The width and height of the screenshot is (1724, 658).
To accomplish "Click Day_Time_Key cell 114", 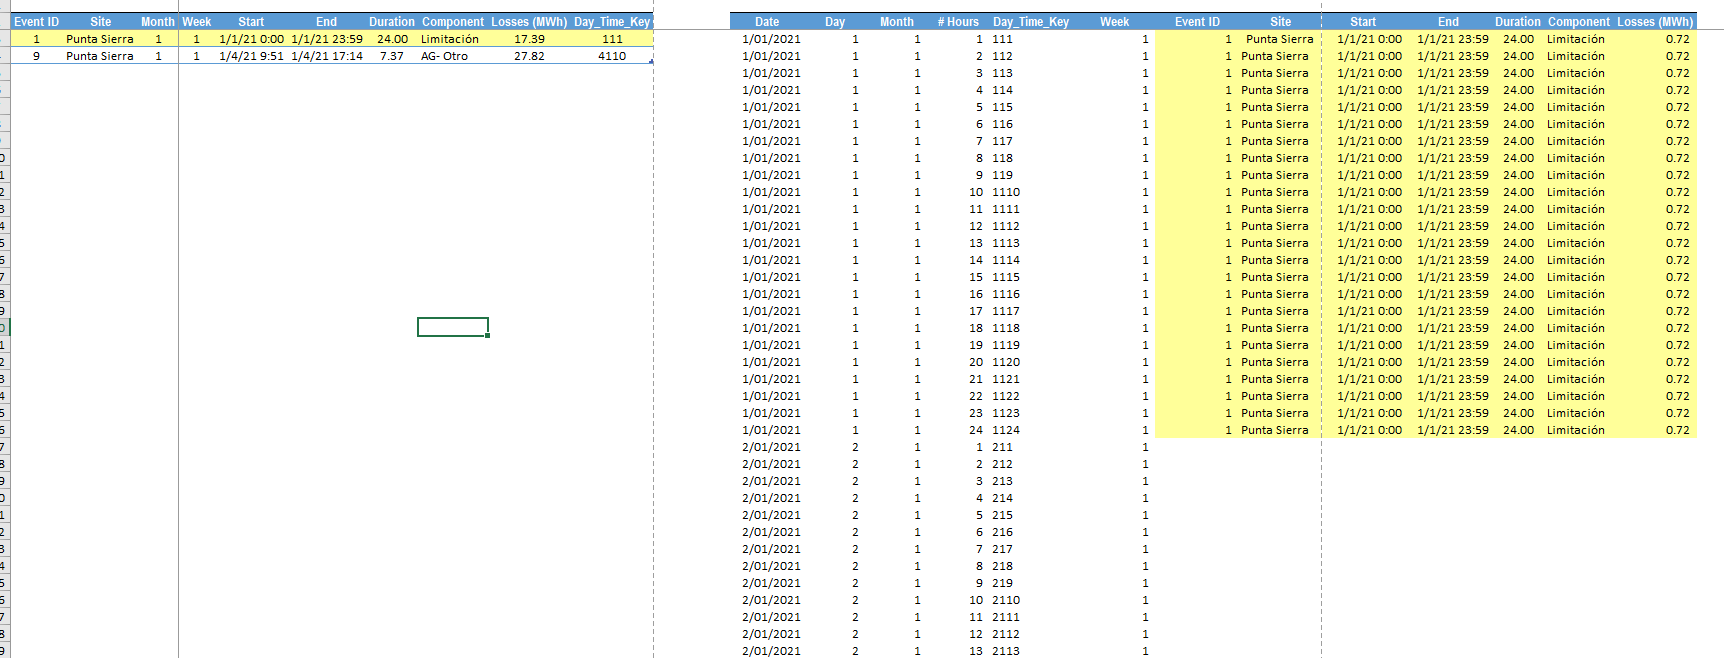I will 1002,90.
